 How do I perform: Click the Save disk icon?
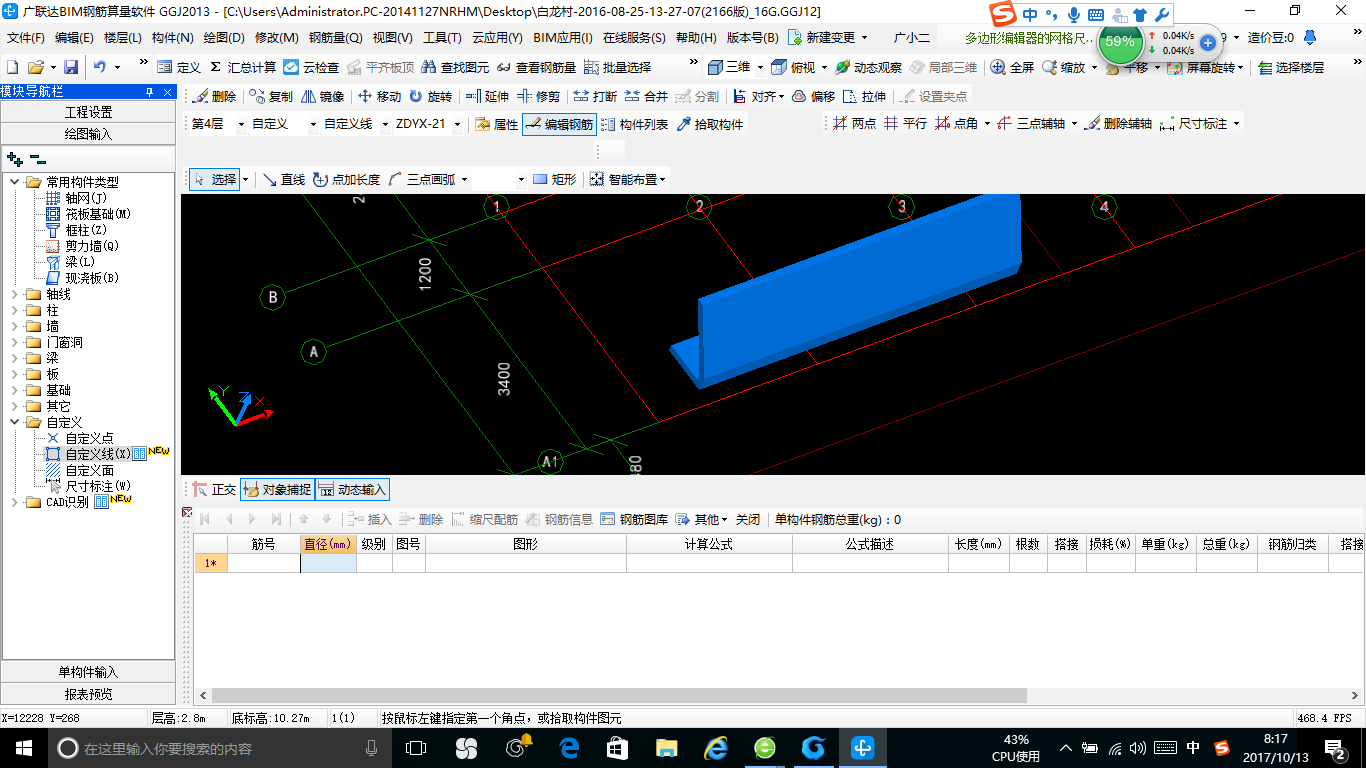71,67
